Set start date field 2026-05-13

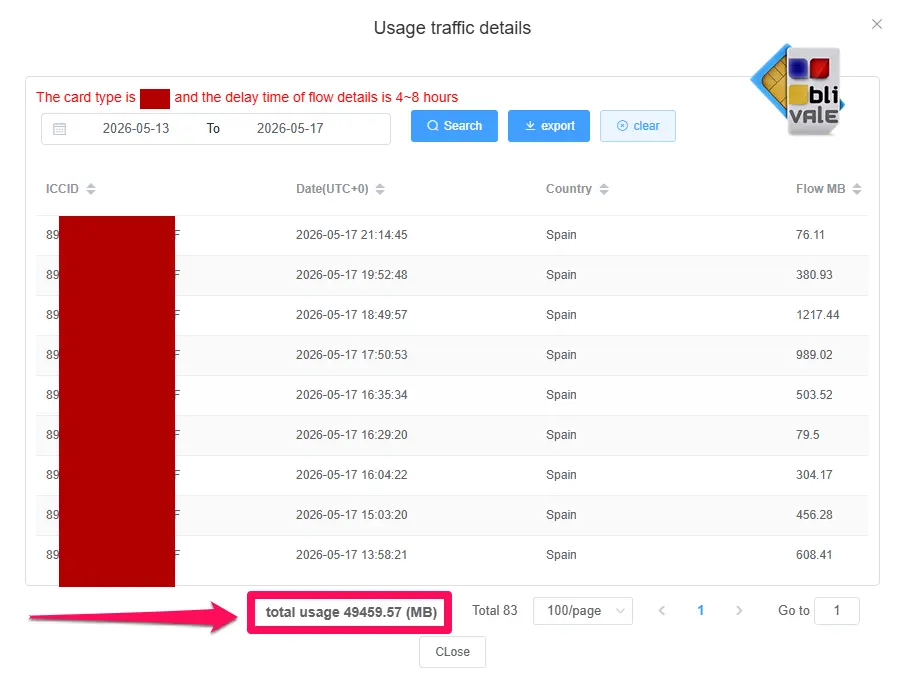coord(136,128)
